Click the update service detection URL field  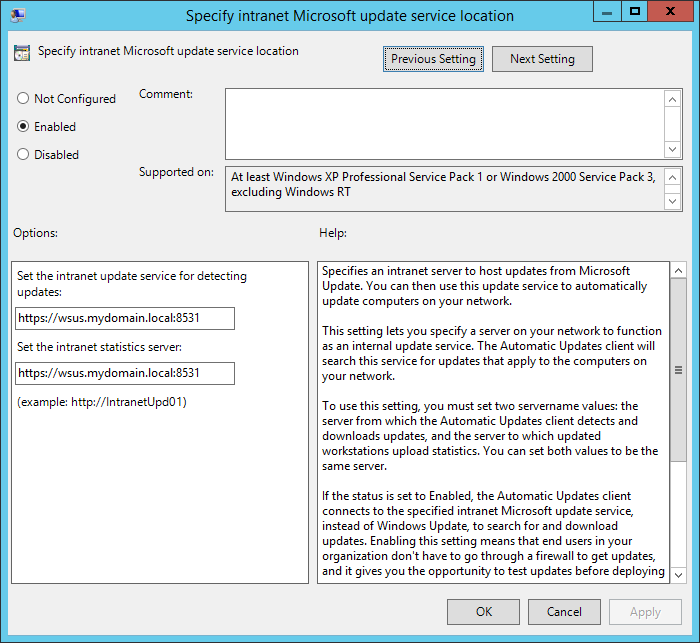pos(125,318)
